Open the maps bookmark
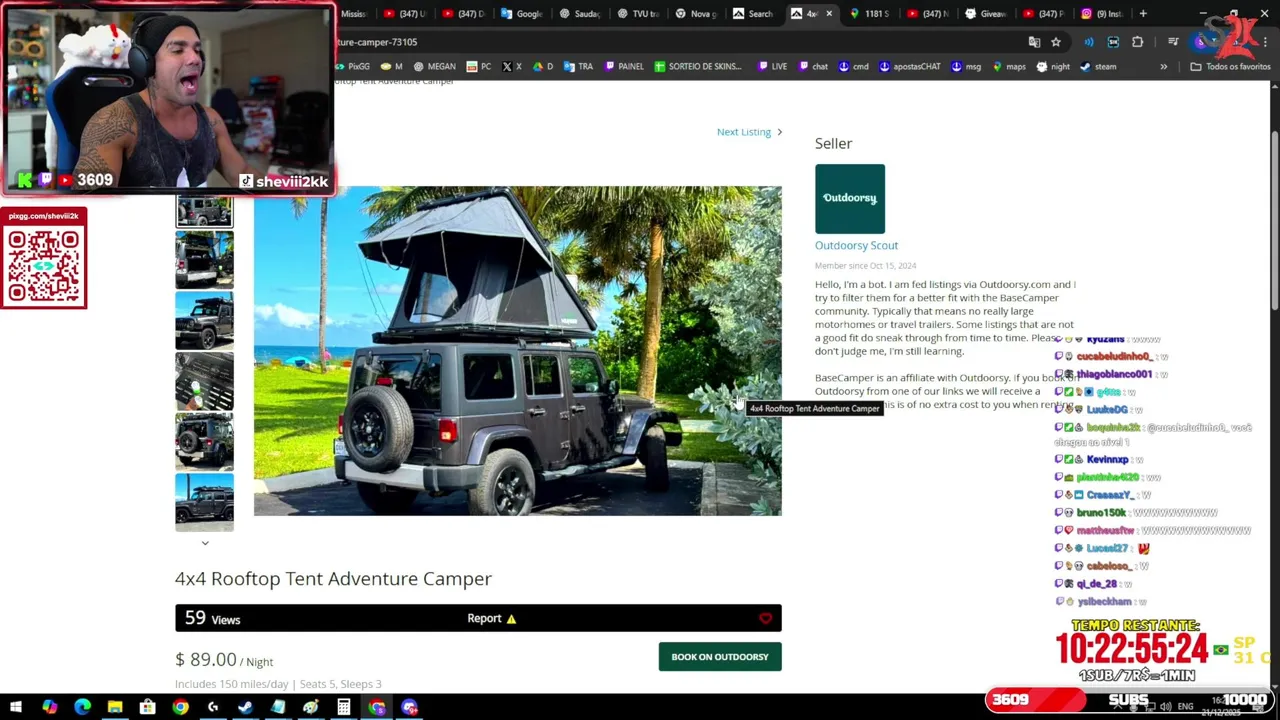The width and height of the screenshot is (1280, 720). click(1008, 67)
